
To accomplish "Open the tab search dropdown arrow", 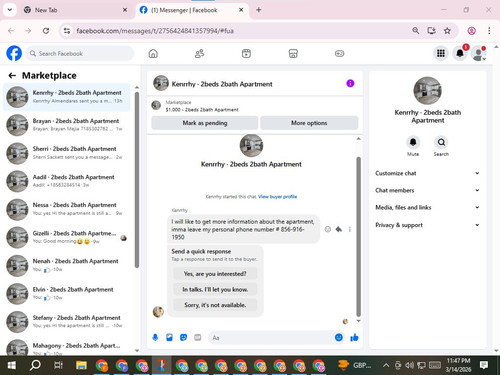I will point(10,10).
